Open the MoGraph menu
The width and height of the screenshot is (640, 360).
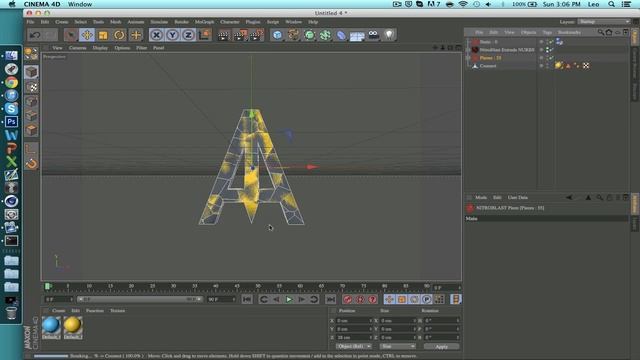point(204,22)
